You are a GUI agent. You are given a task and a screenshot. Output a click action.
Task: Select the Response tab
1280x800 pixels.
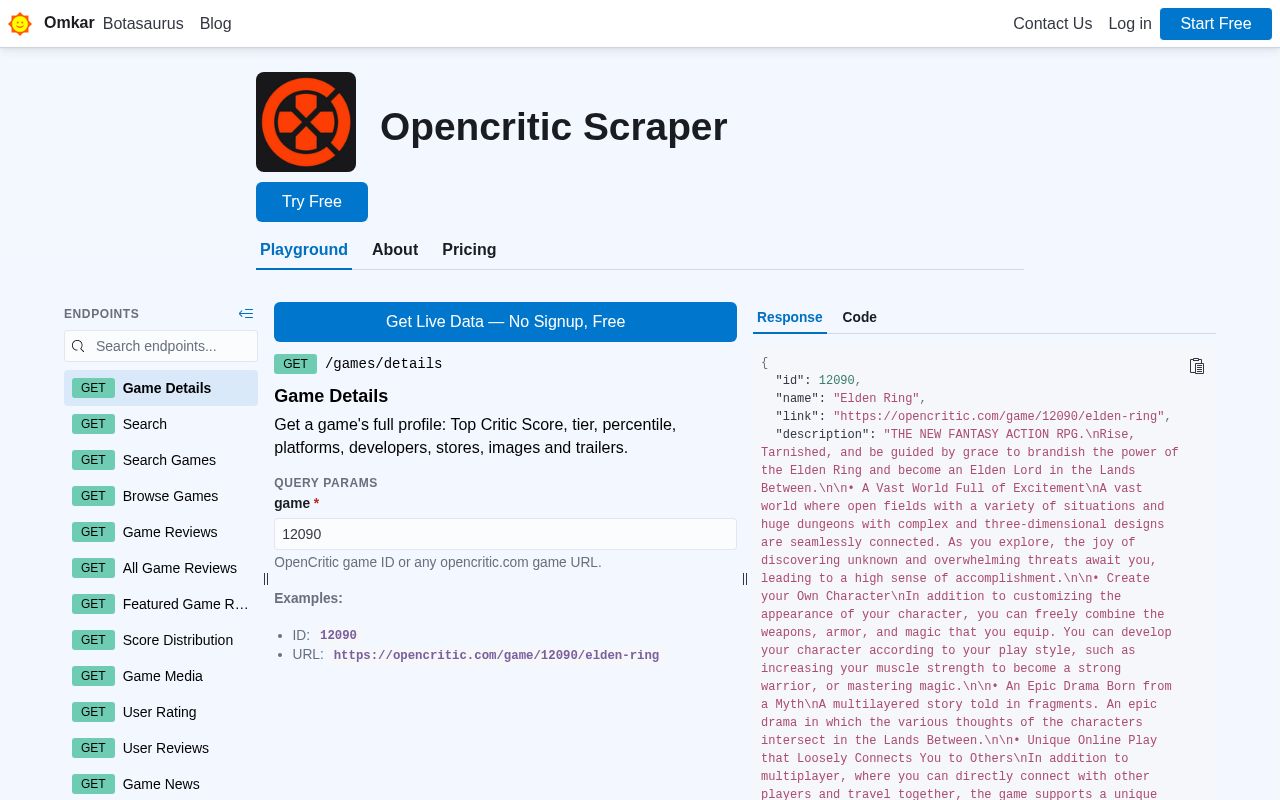[790, 317]
